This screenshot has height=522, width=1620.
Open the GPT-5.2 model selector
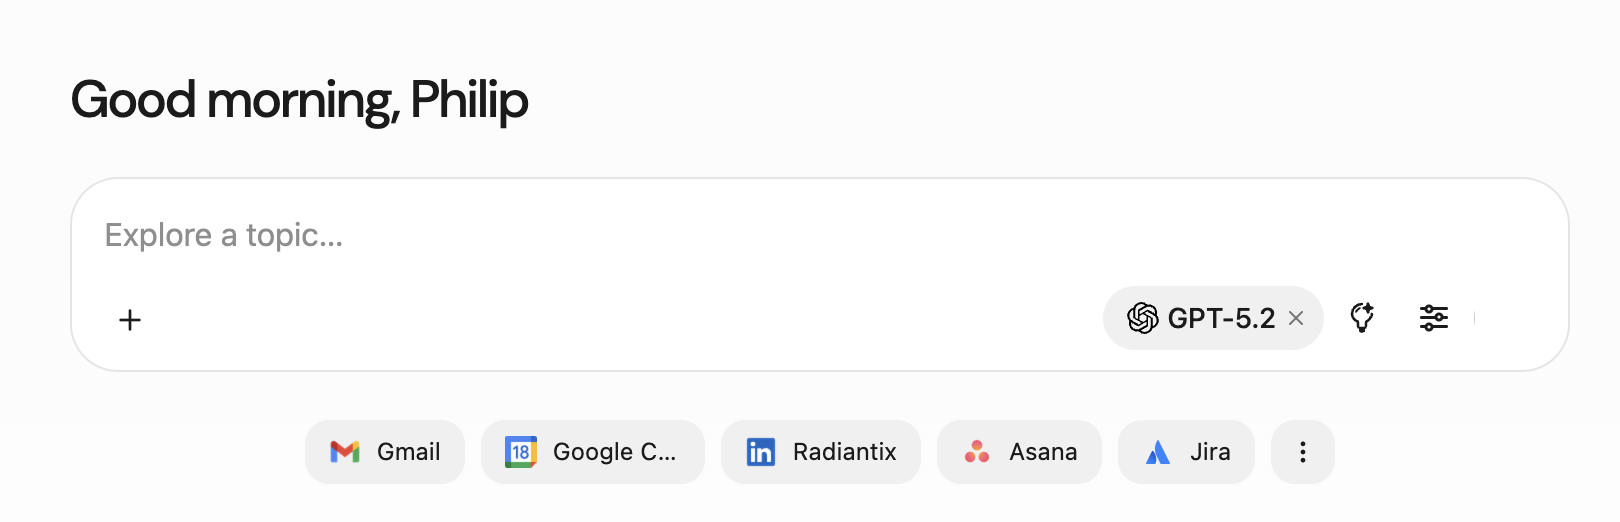pyautogui.click(x=1221, y=318)
